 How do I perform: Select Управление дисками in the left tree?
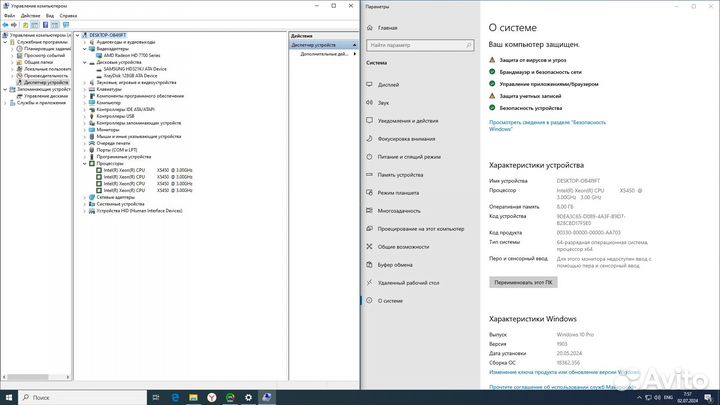[43, 95]
